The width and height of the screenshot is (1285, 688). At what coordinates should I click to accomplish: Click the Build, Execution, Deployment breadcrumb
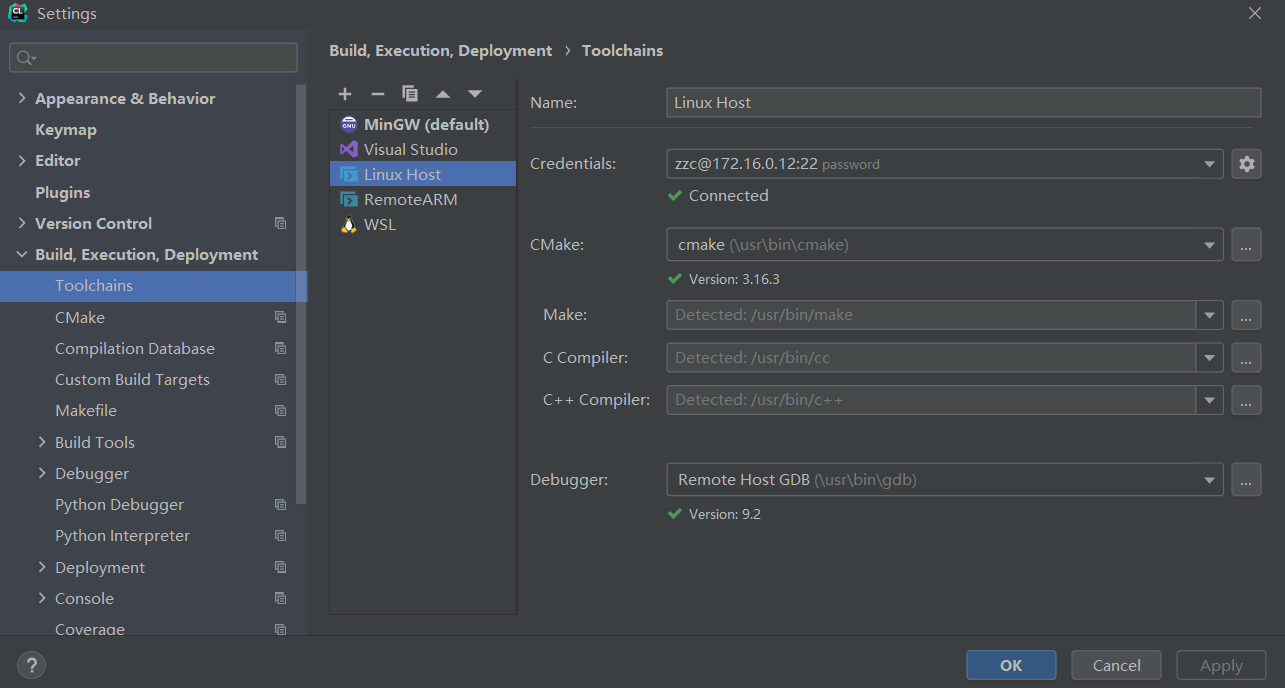441,50
